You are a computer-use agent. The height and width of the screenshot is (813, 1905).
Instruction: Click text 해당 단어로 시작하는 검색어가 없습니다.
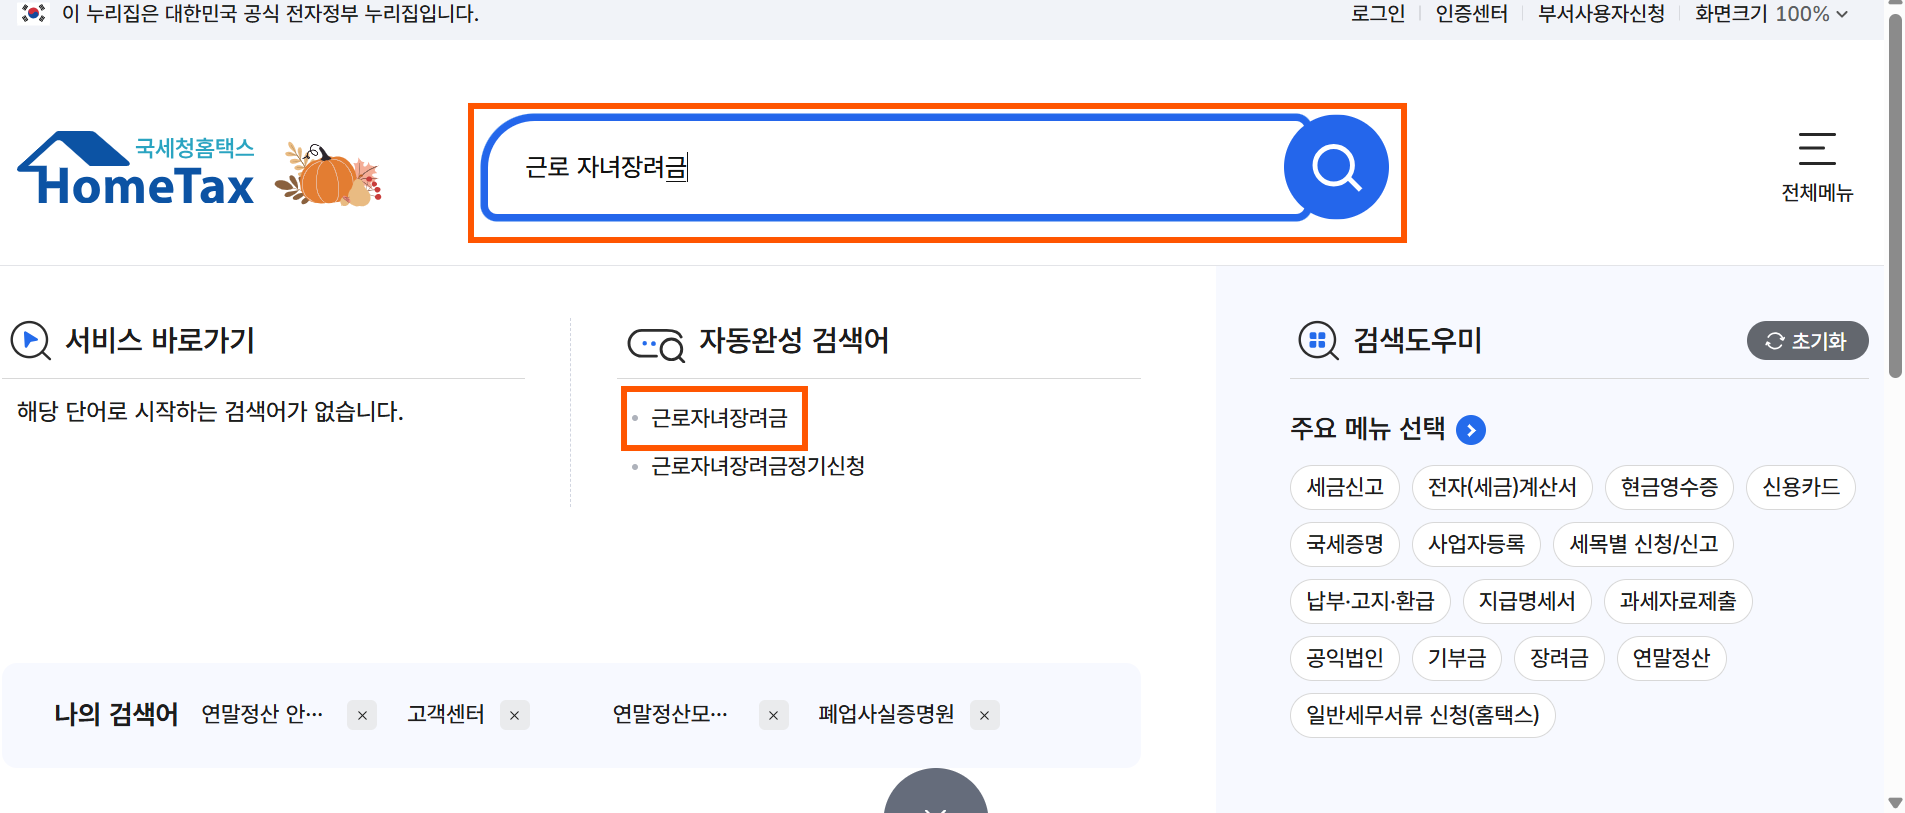210,412
